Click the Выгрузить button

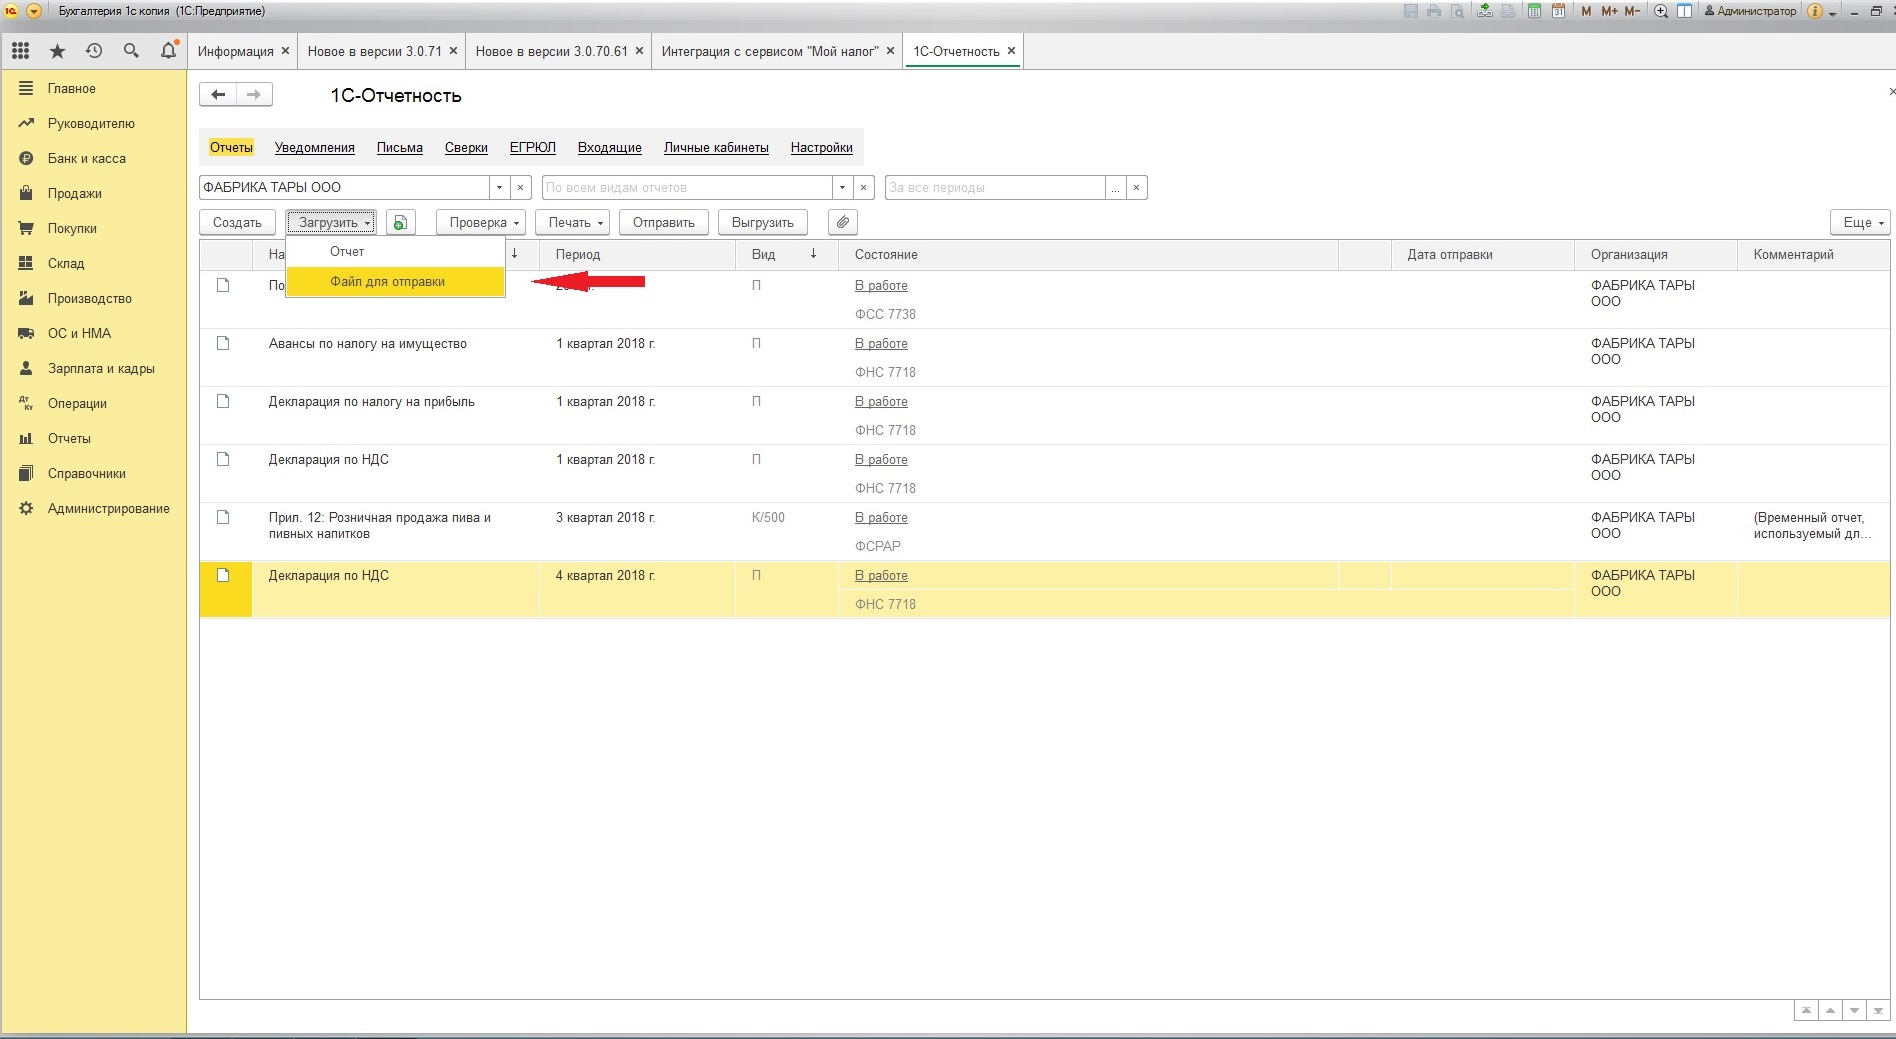click(762, 222)
